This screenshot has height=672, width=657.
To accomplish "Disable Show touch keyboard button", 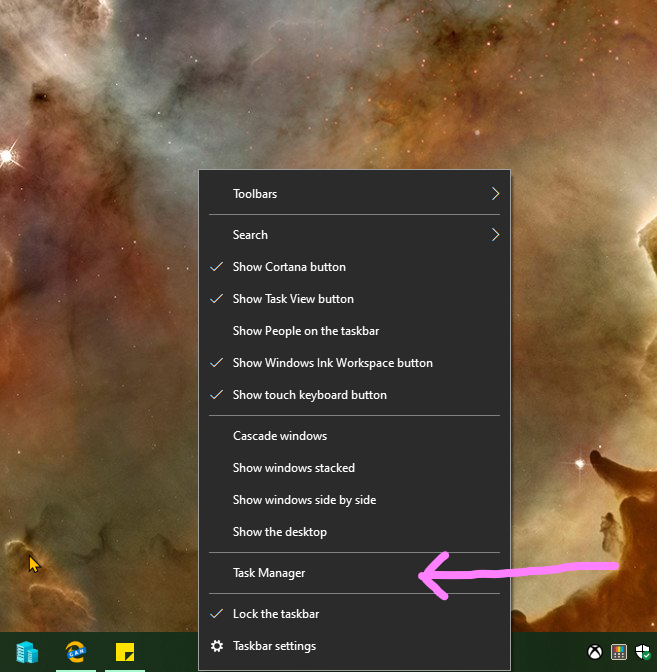I will tap(354, 395).
